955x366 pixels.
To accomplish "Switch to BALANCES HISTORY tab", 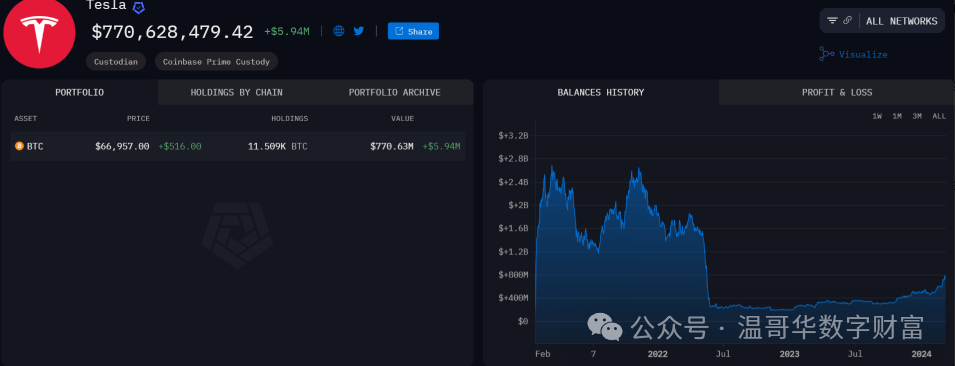I will point(601,93).
